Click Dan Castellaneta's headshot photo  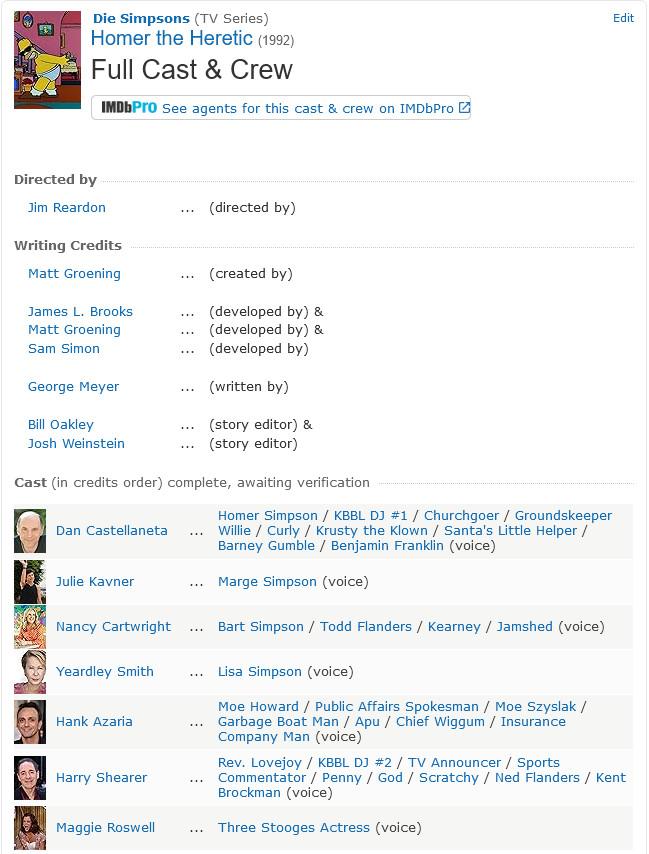pos(30,531)
